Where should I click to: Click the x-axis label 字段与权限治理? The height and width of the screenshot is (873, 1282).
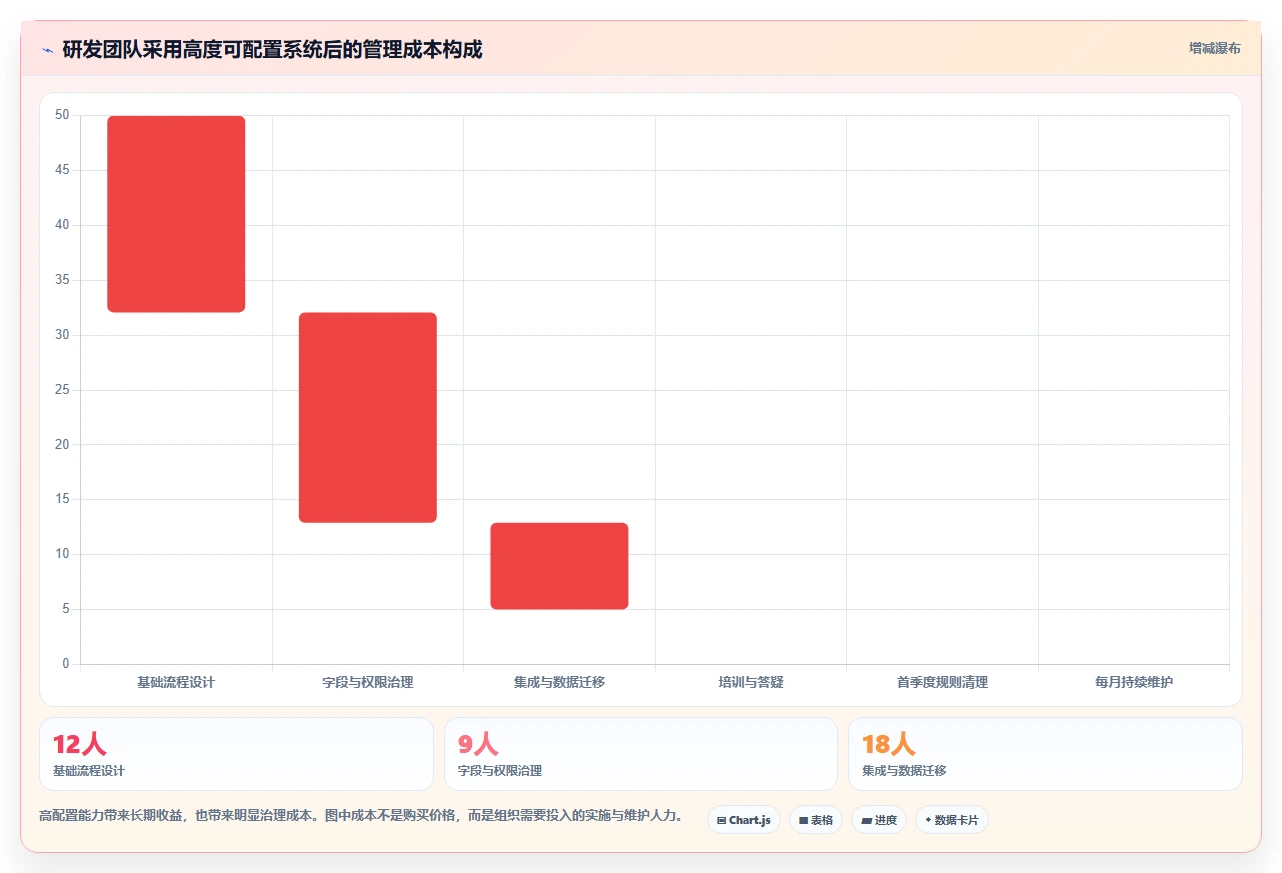[368, 682]
